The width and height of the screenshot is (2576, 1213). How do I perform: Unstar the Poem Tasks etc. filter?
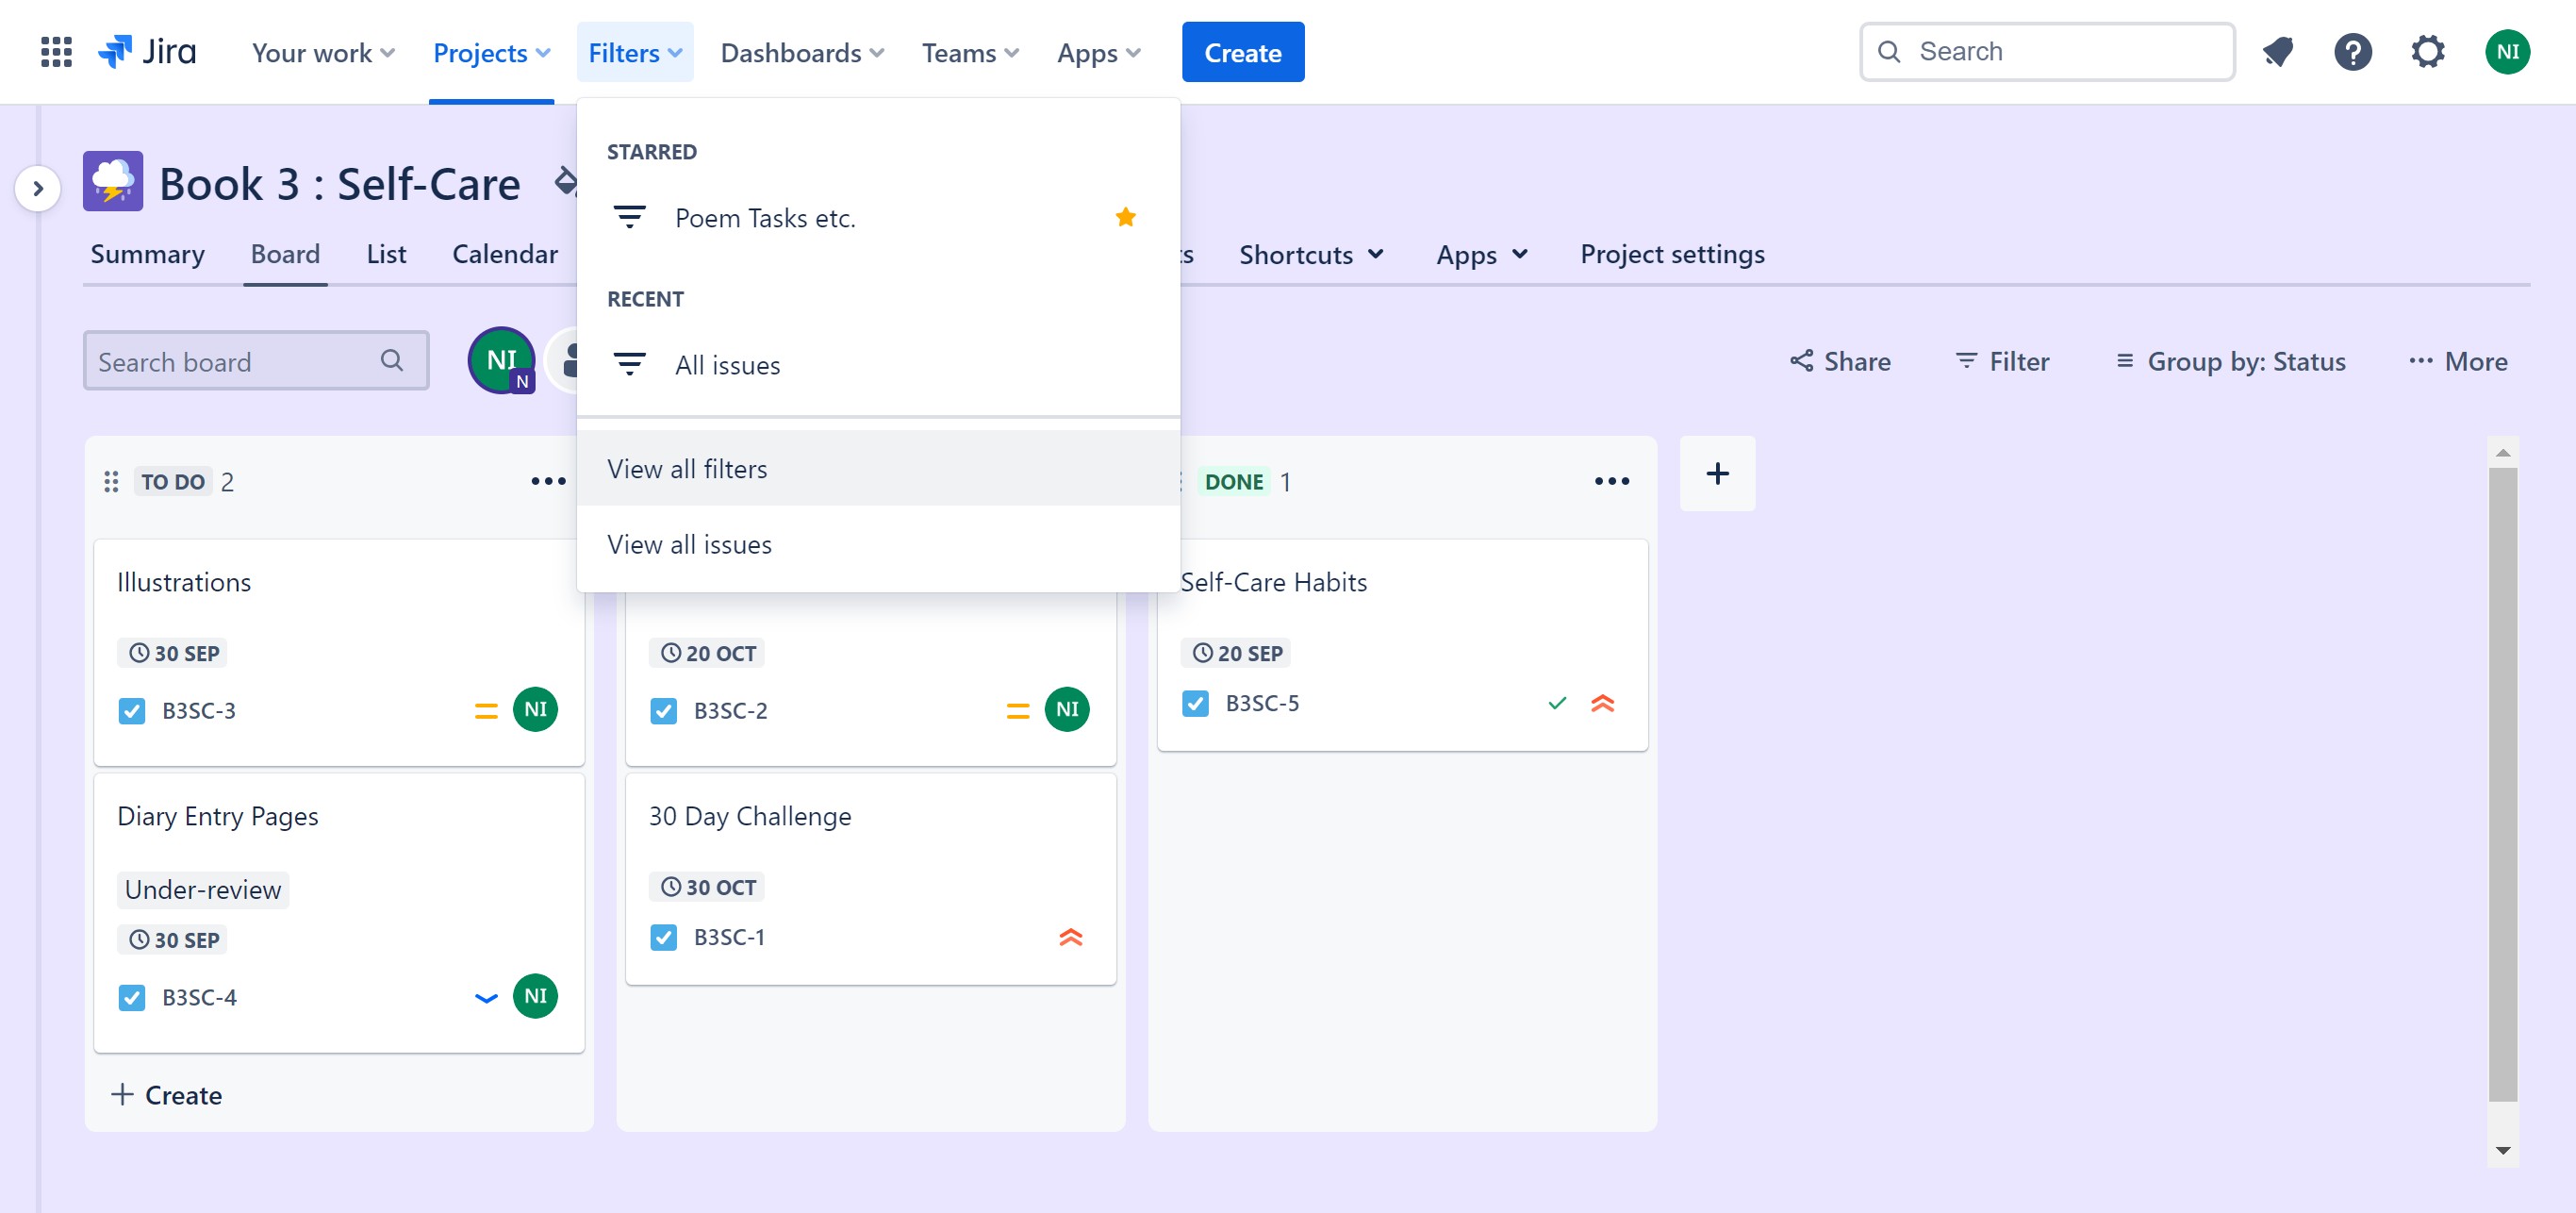point(1125,217)
